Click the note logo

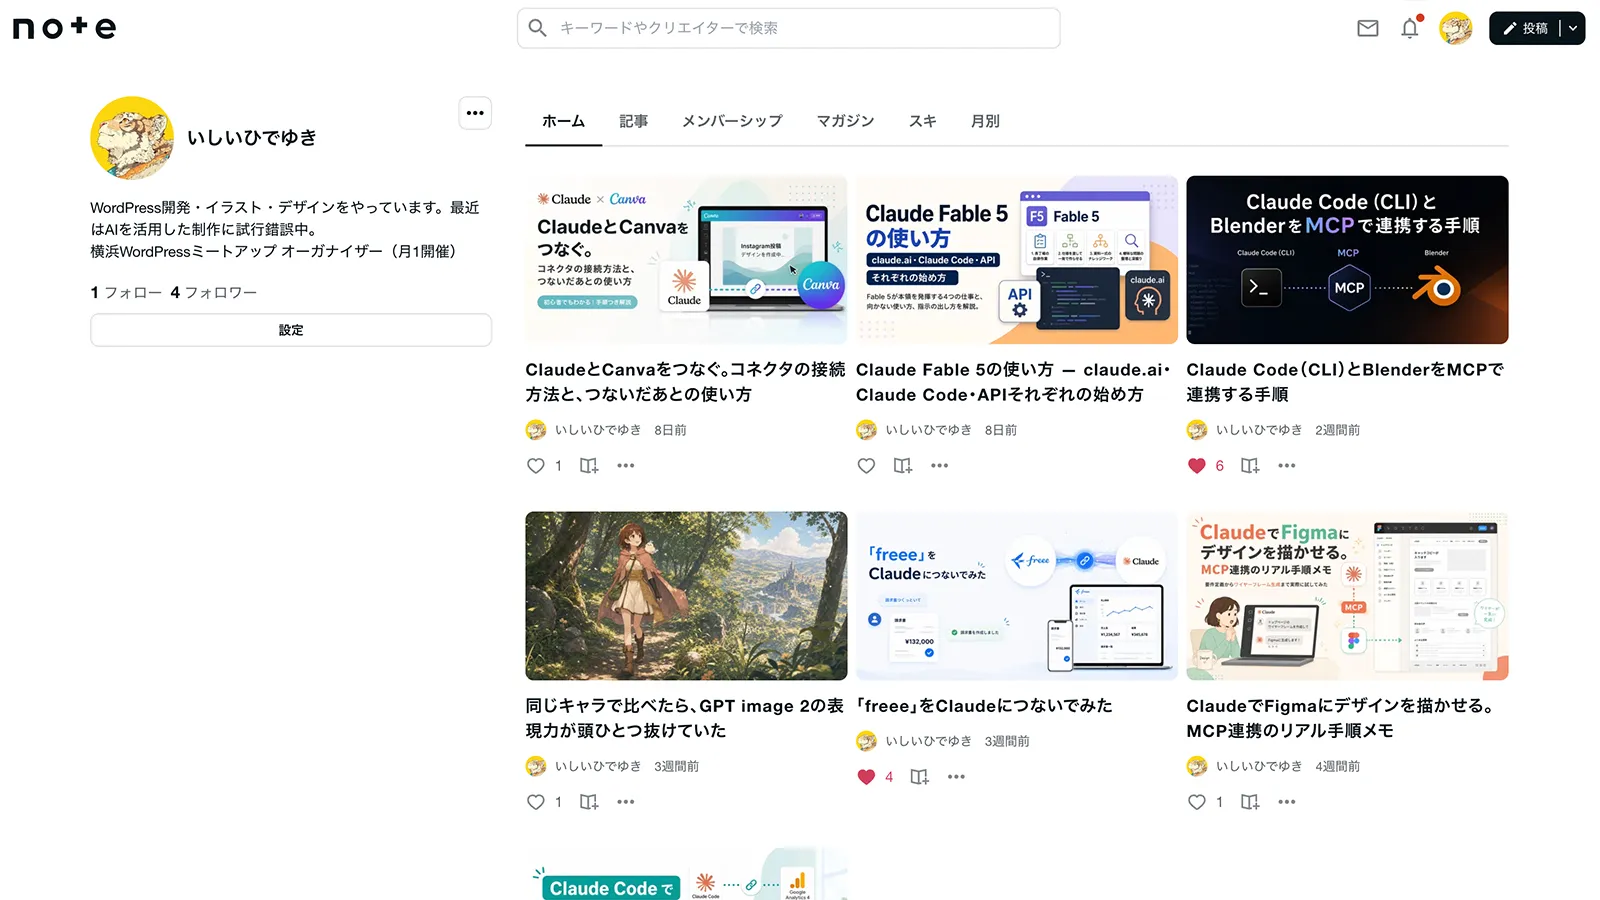pyautogui.click(x=64, y=28)
